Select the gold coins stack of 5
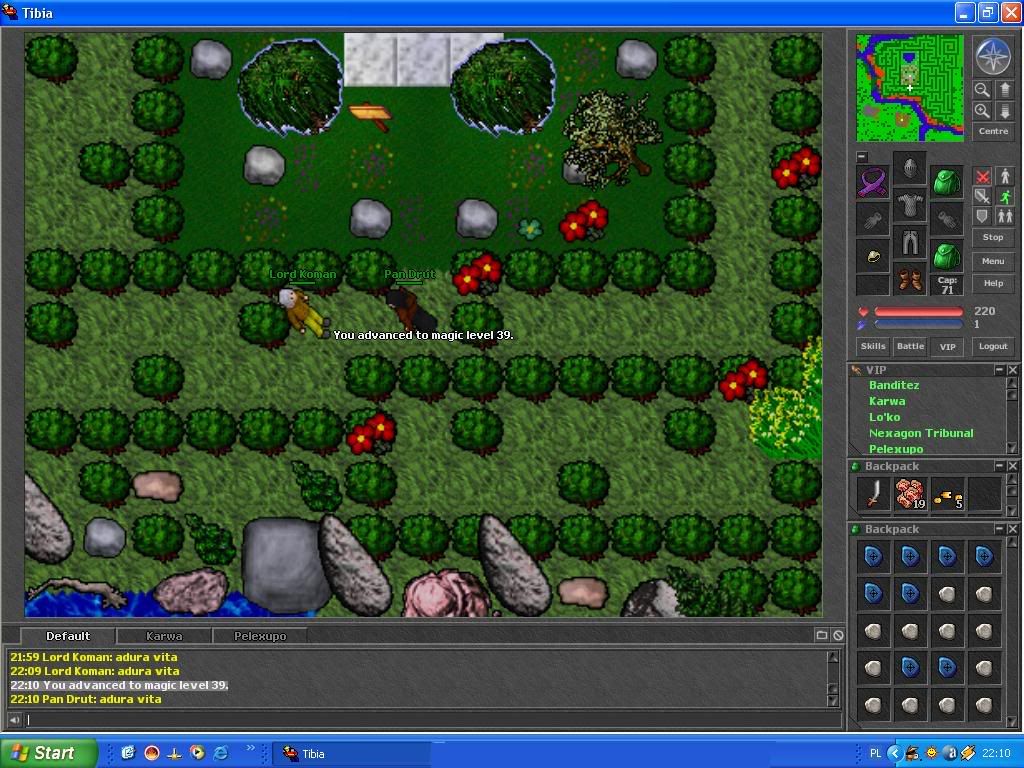 (947, 493)
